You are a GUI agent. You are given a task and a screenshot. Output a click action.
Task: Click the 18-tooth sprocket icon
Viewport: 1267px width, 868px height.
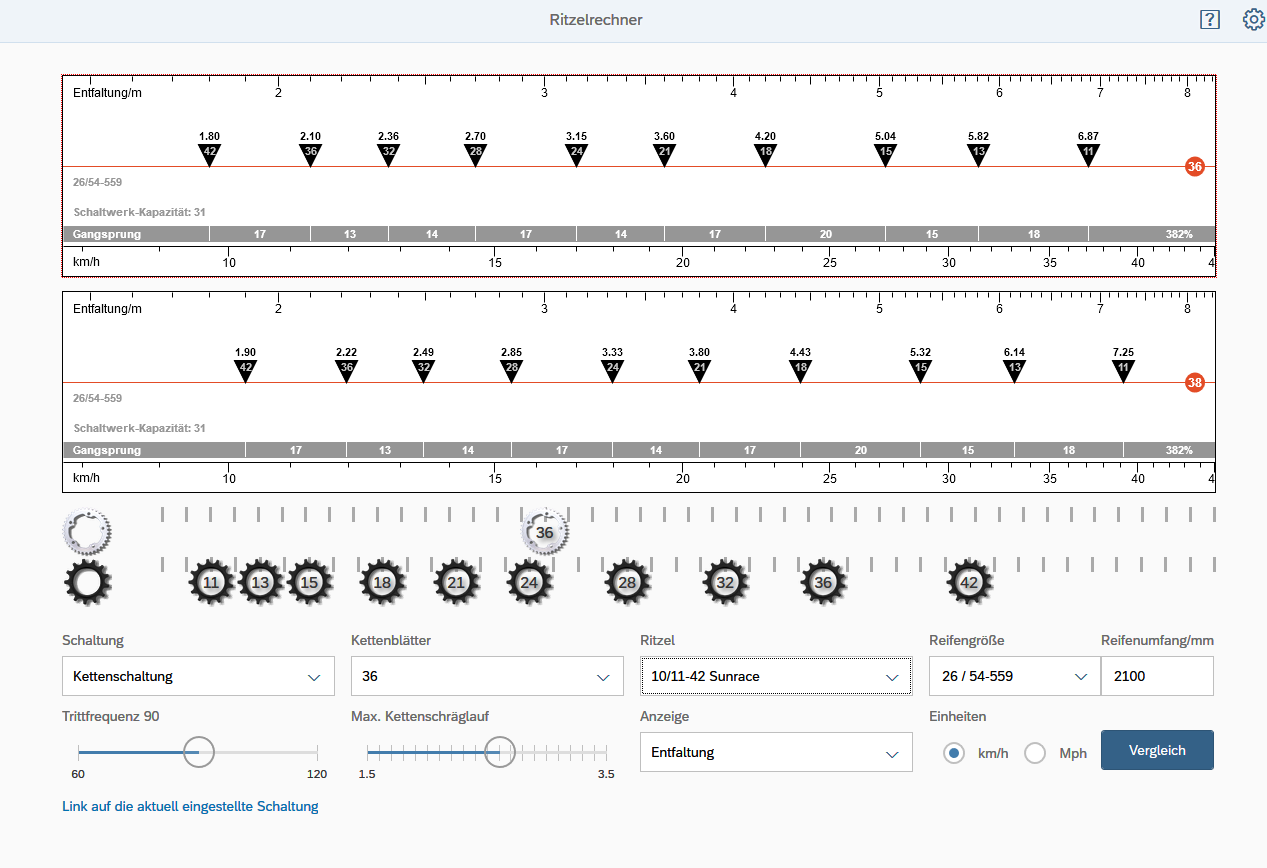click(382, 582)
